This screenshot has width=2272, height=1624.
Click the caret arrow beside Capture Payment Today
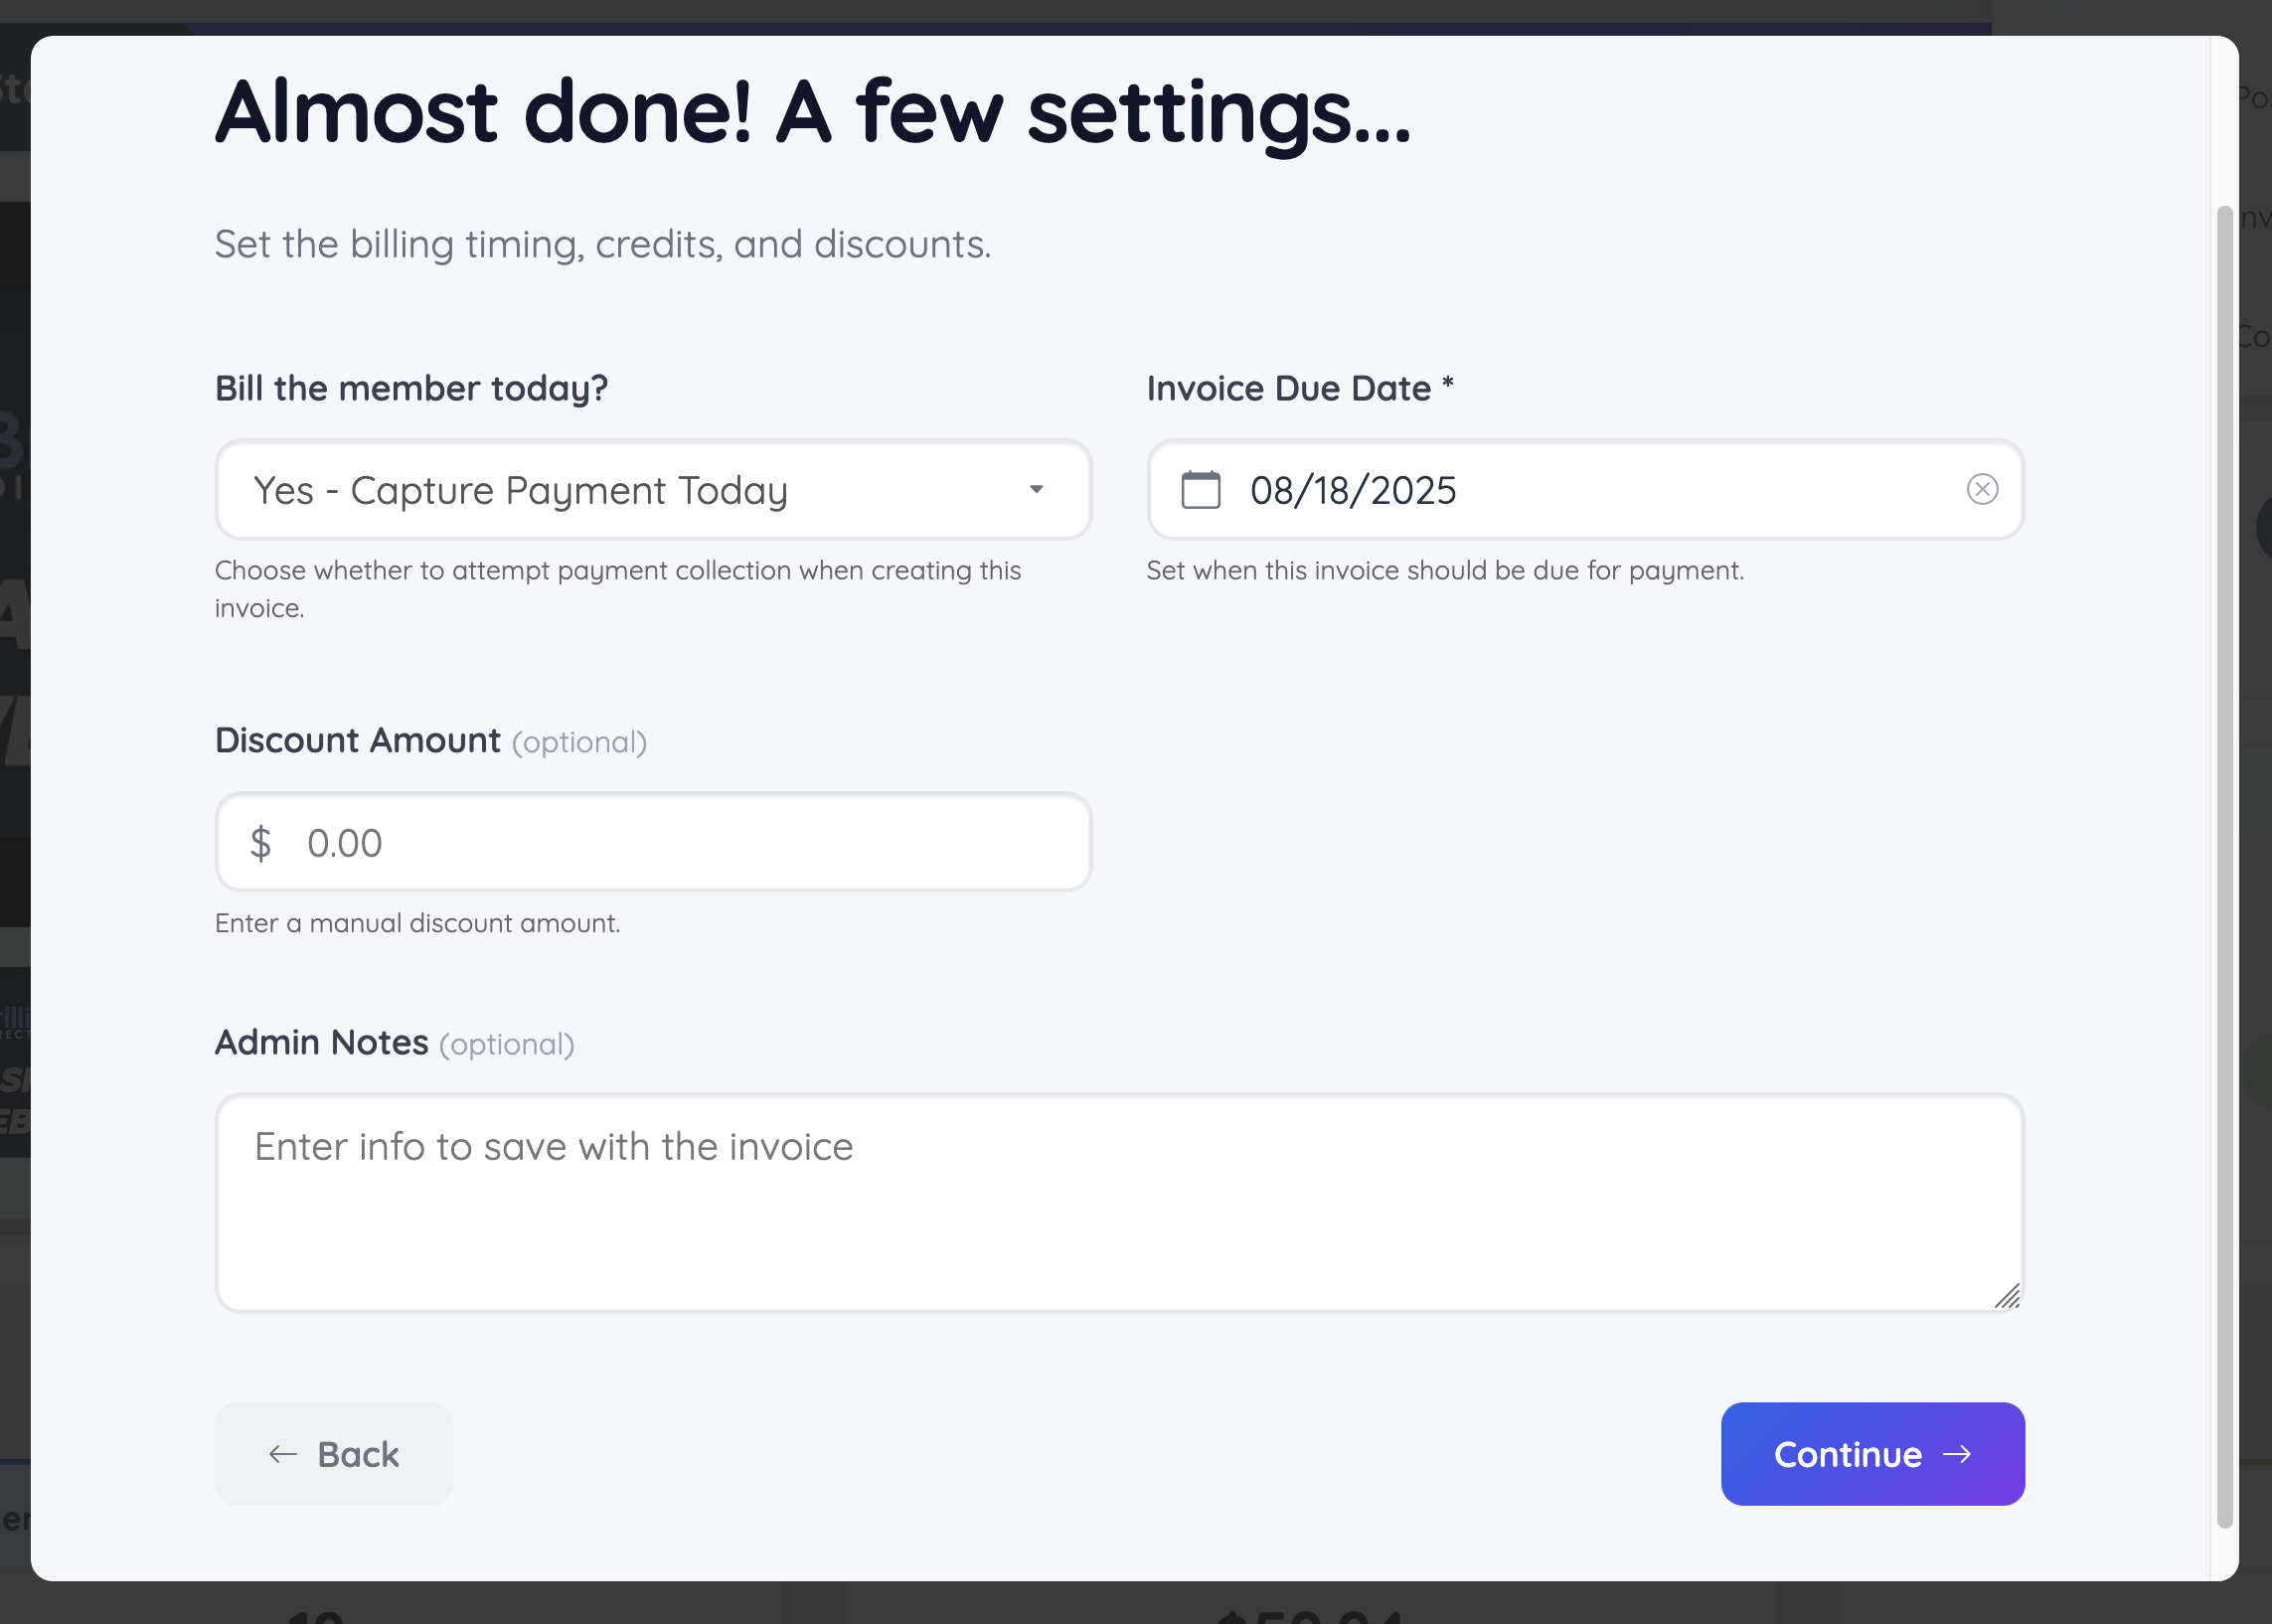(1036, 490)
